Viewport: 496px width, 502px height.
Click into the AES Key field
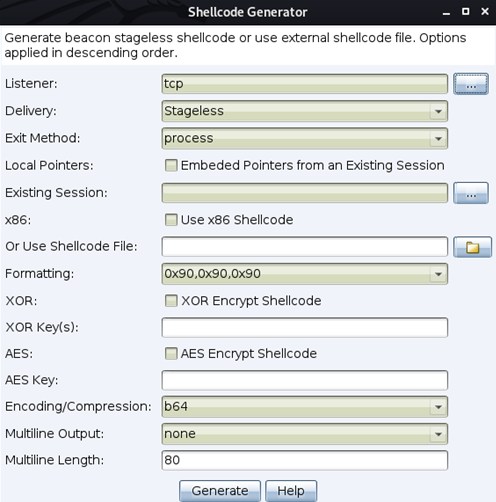(x=304, y=380)
